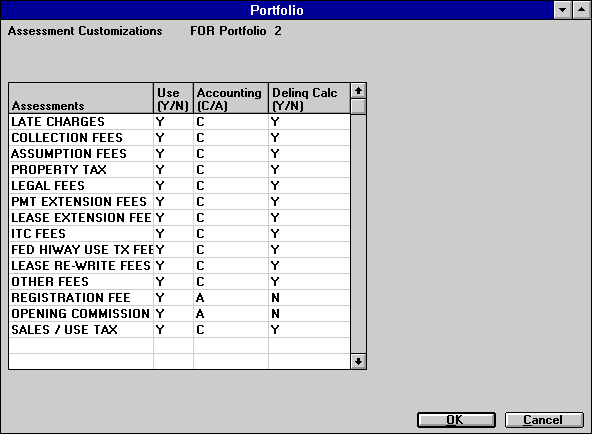This screenshot has width=592, height=434.
Task: Cancel the Assessment Customizations dialog
Action: click(x=544, y=420)
